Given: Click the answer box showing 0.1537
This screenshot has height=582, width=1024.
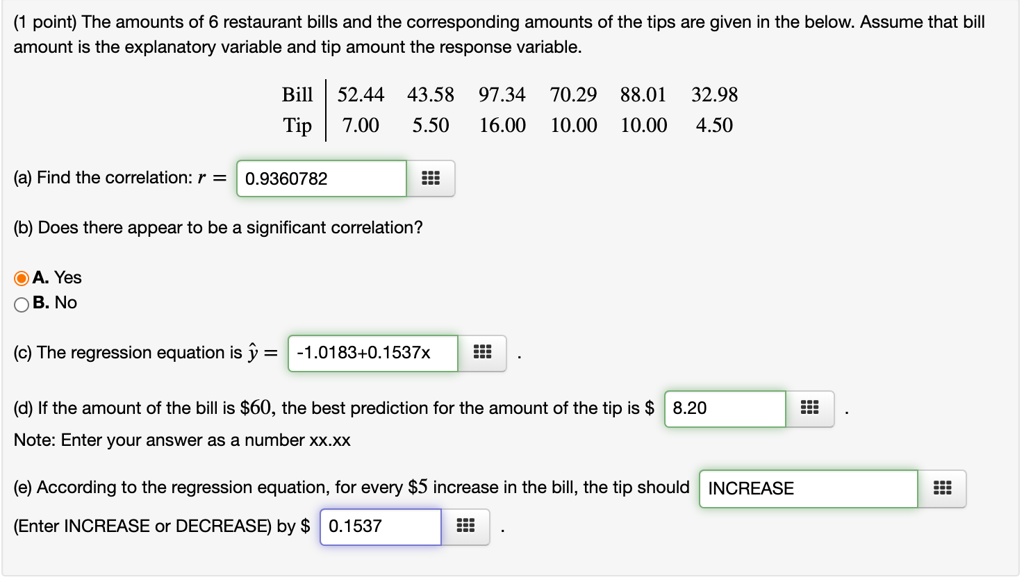Looking at the screenshot, I should 378,526.
